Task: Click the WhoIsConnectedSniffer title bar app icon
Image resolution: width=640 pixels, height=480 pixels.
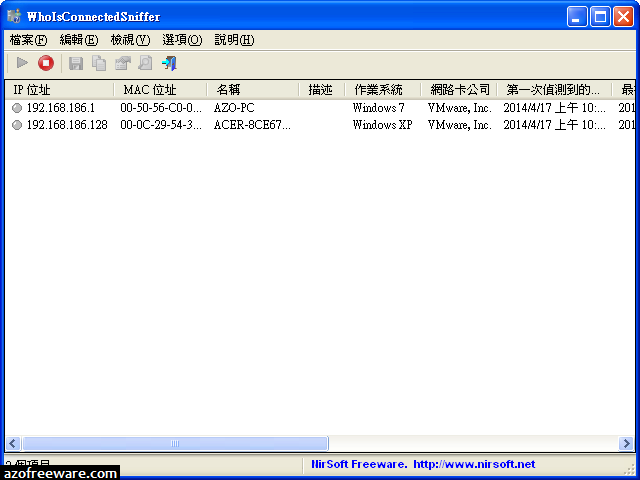Action: tap(14, 16)
